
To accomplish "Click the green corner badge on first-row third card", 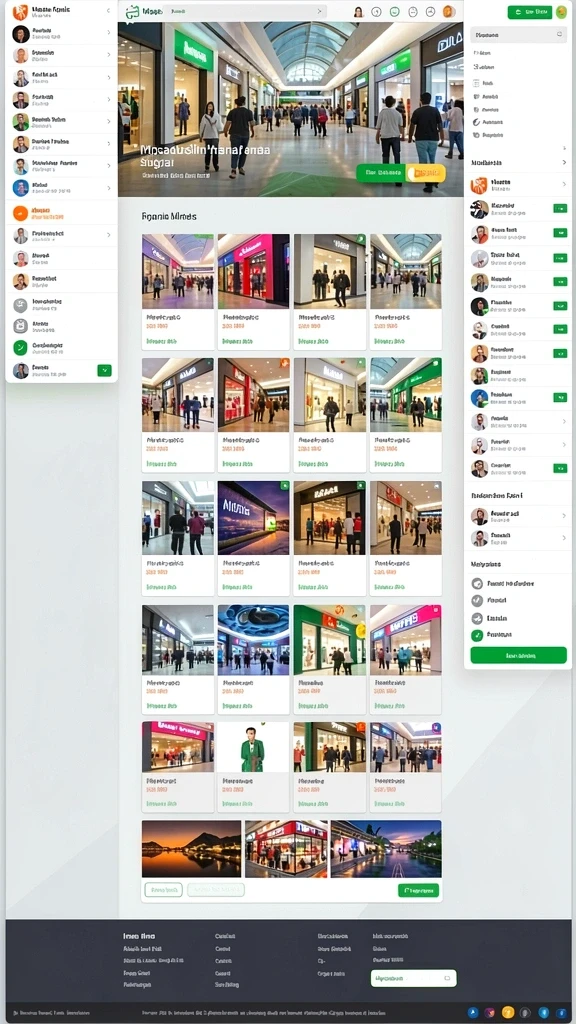I will 361,239.
